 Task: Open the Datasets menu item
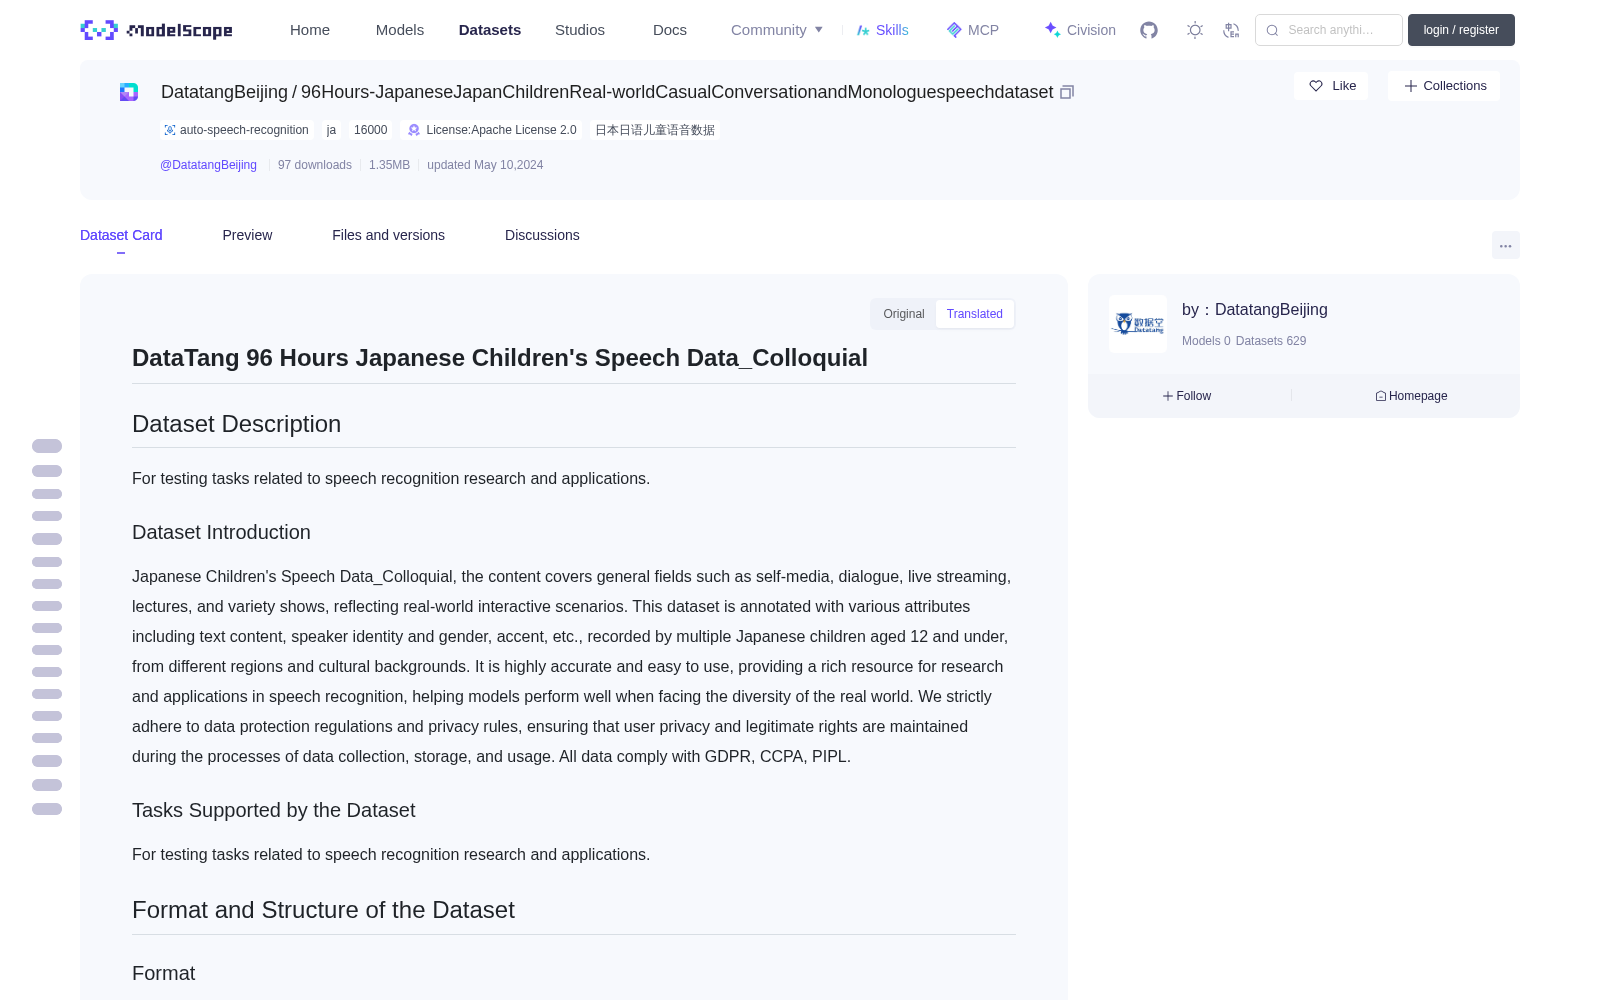click(x=490, y=30)
